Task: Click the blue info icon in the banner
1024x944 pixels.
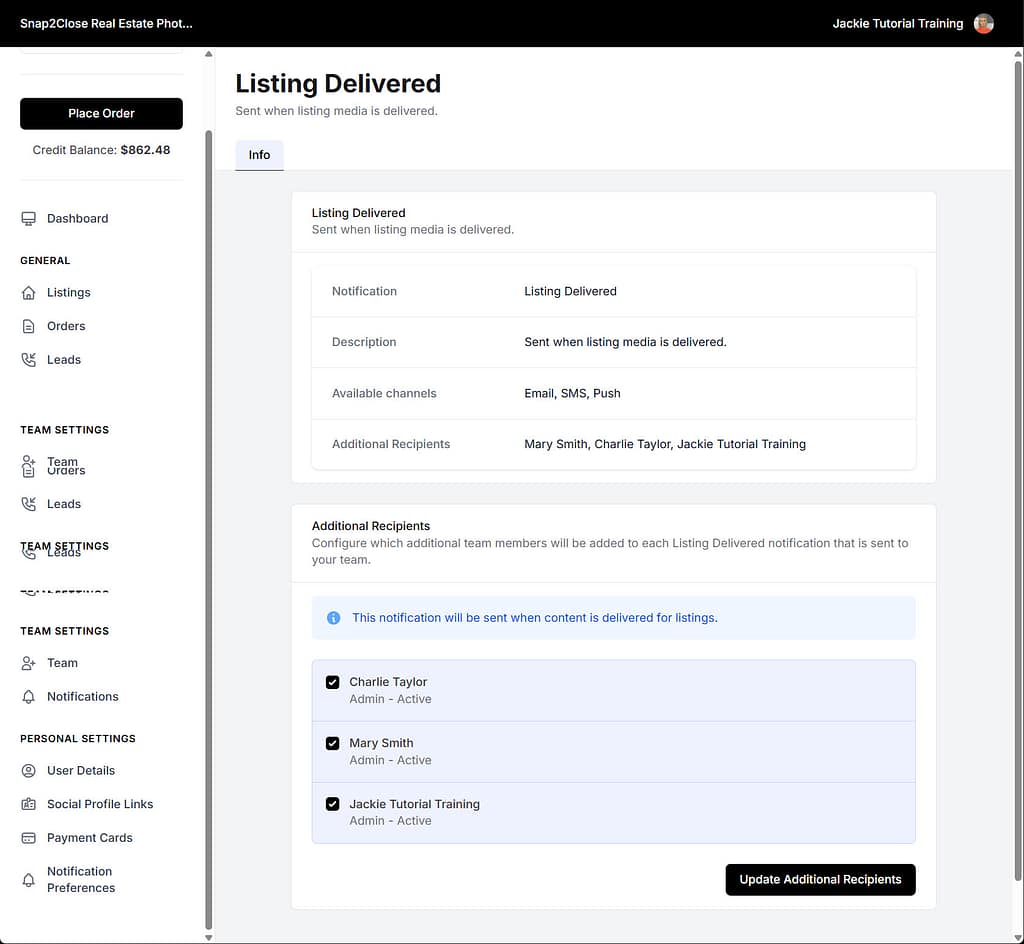Action: 333,617
